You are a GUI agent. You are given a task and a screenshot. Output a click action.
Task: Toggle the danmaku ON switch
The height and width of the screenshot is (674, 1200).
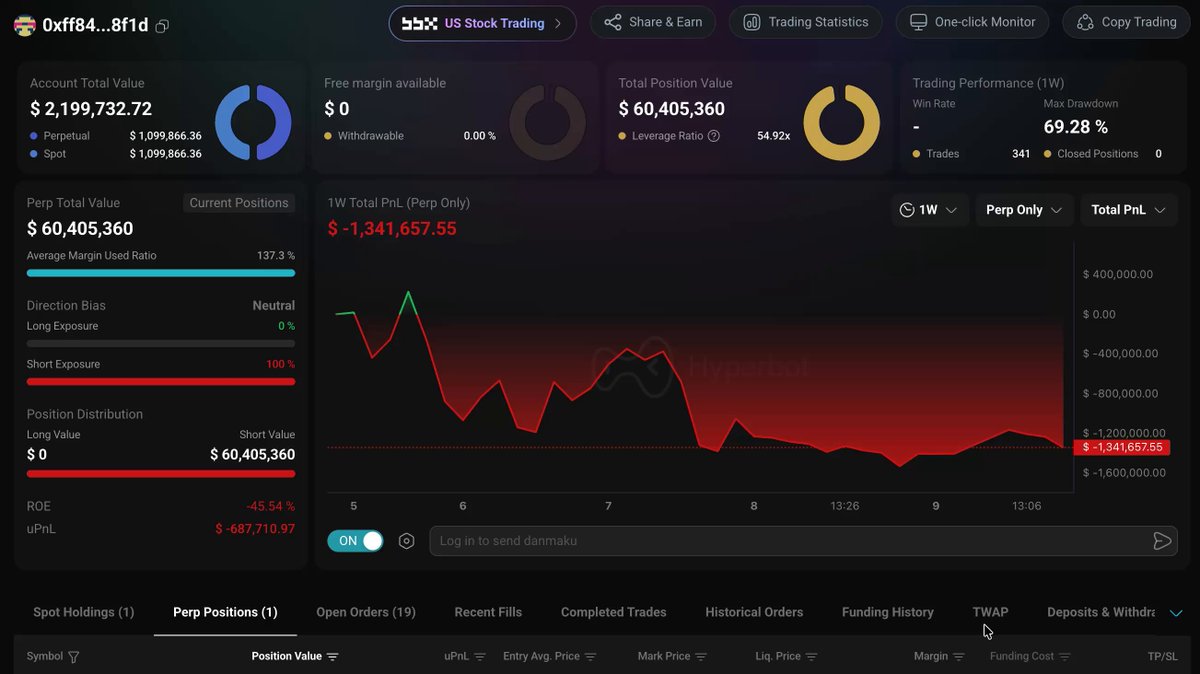pos(355,541)
